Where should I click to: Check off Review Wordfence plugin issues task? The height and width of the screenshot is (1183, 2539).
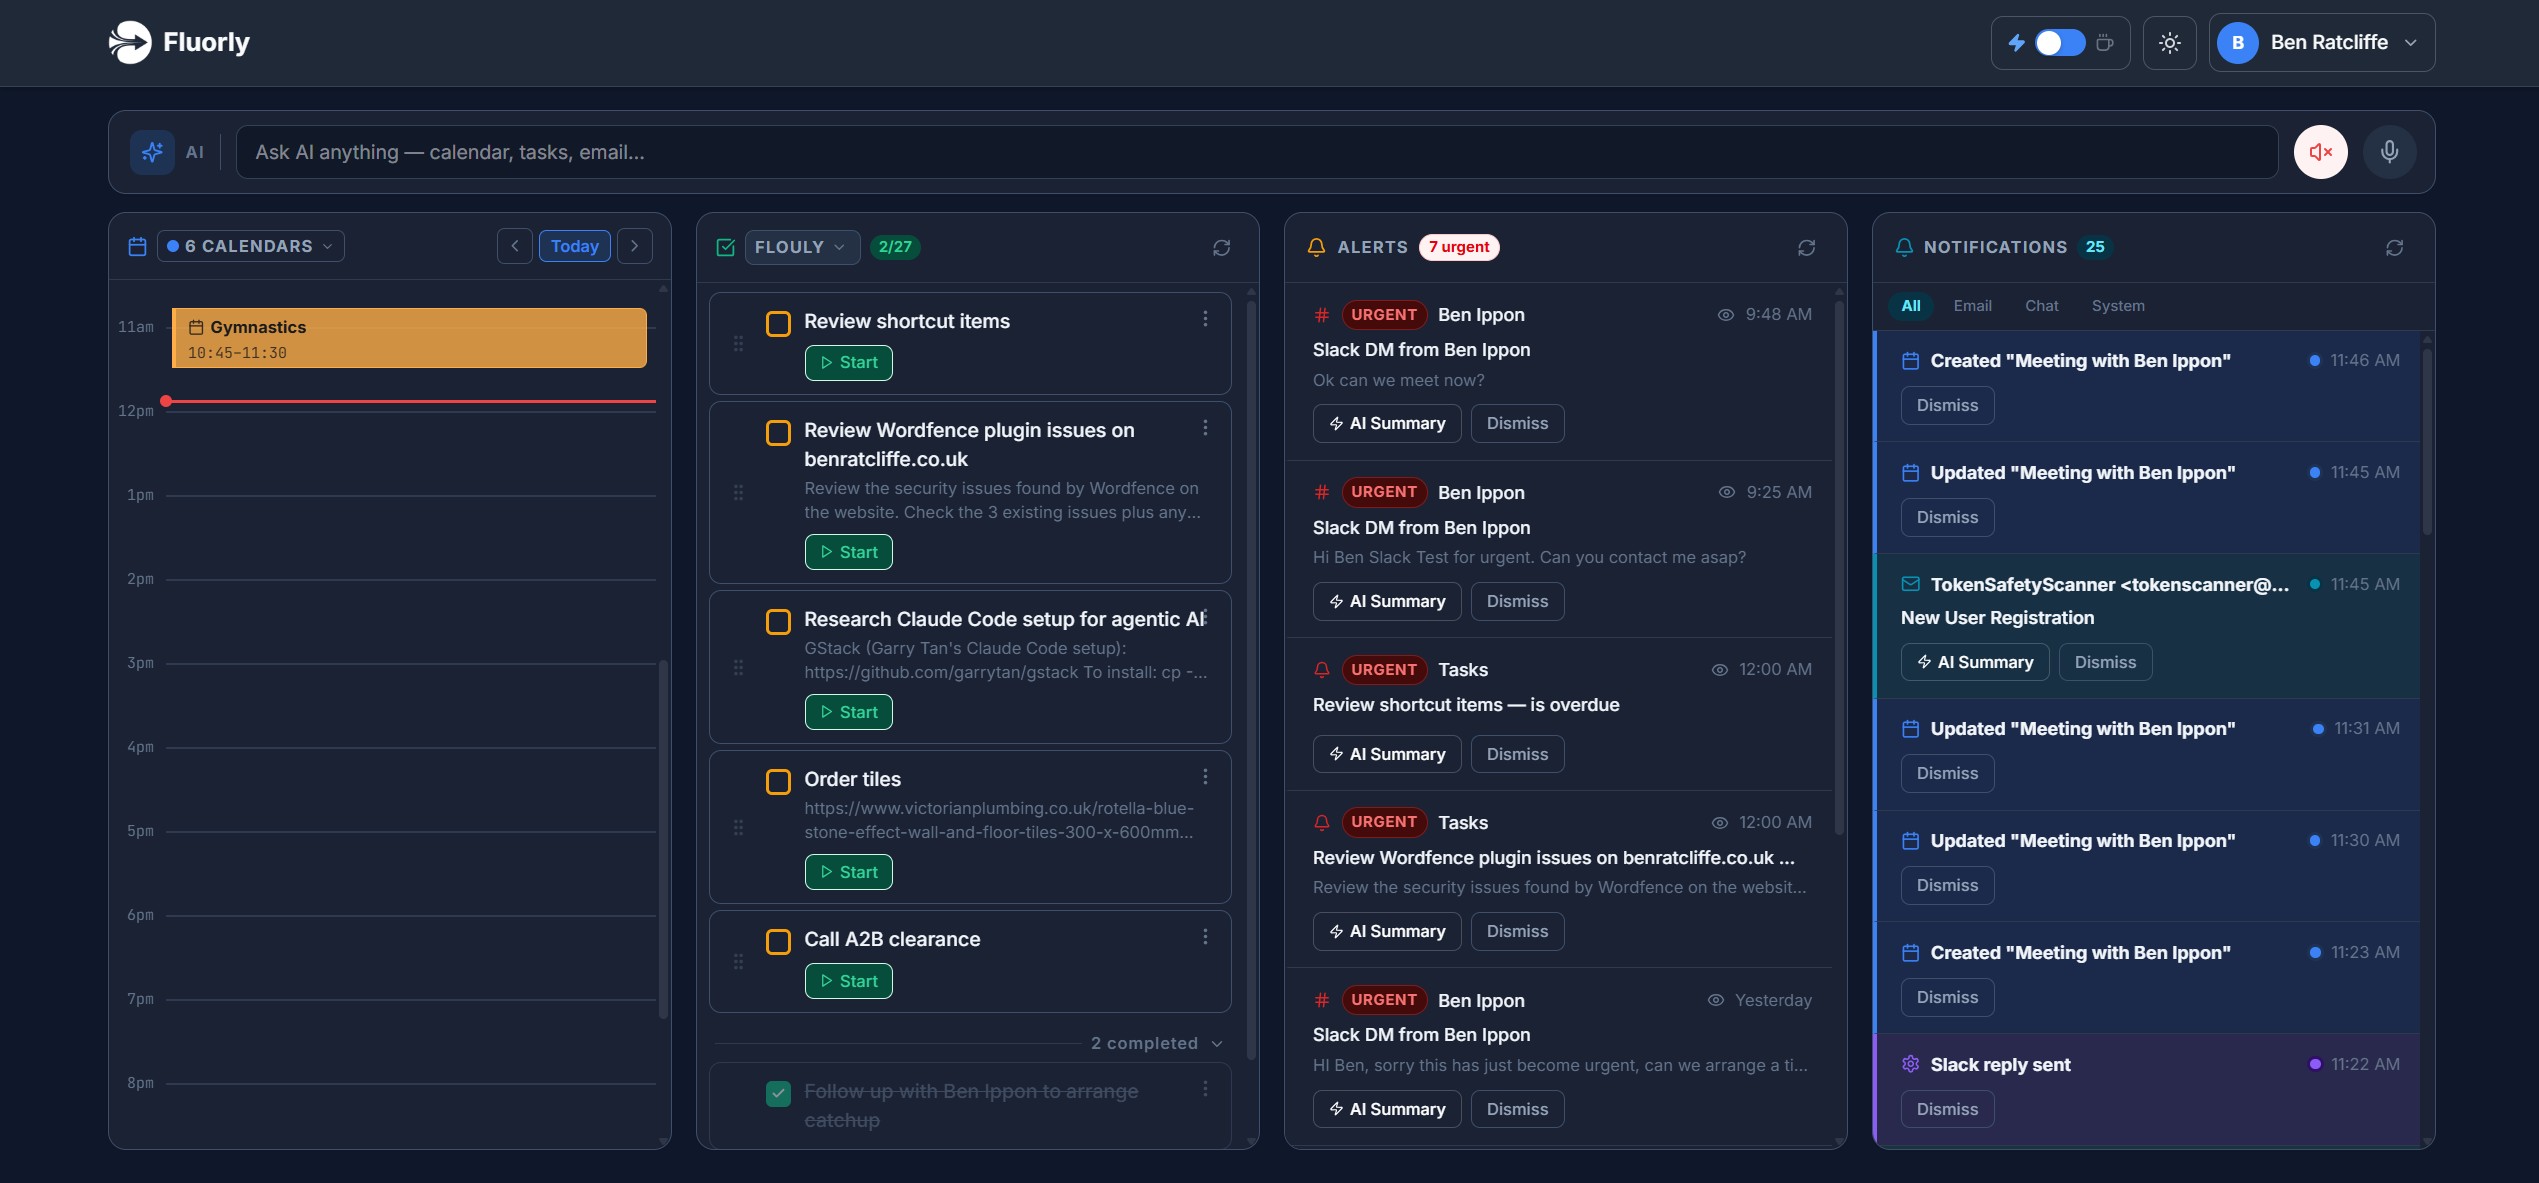click(x=778, y=432)
